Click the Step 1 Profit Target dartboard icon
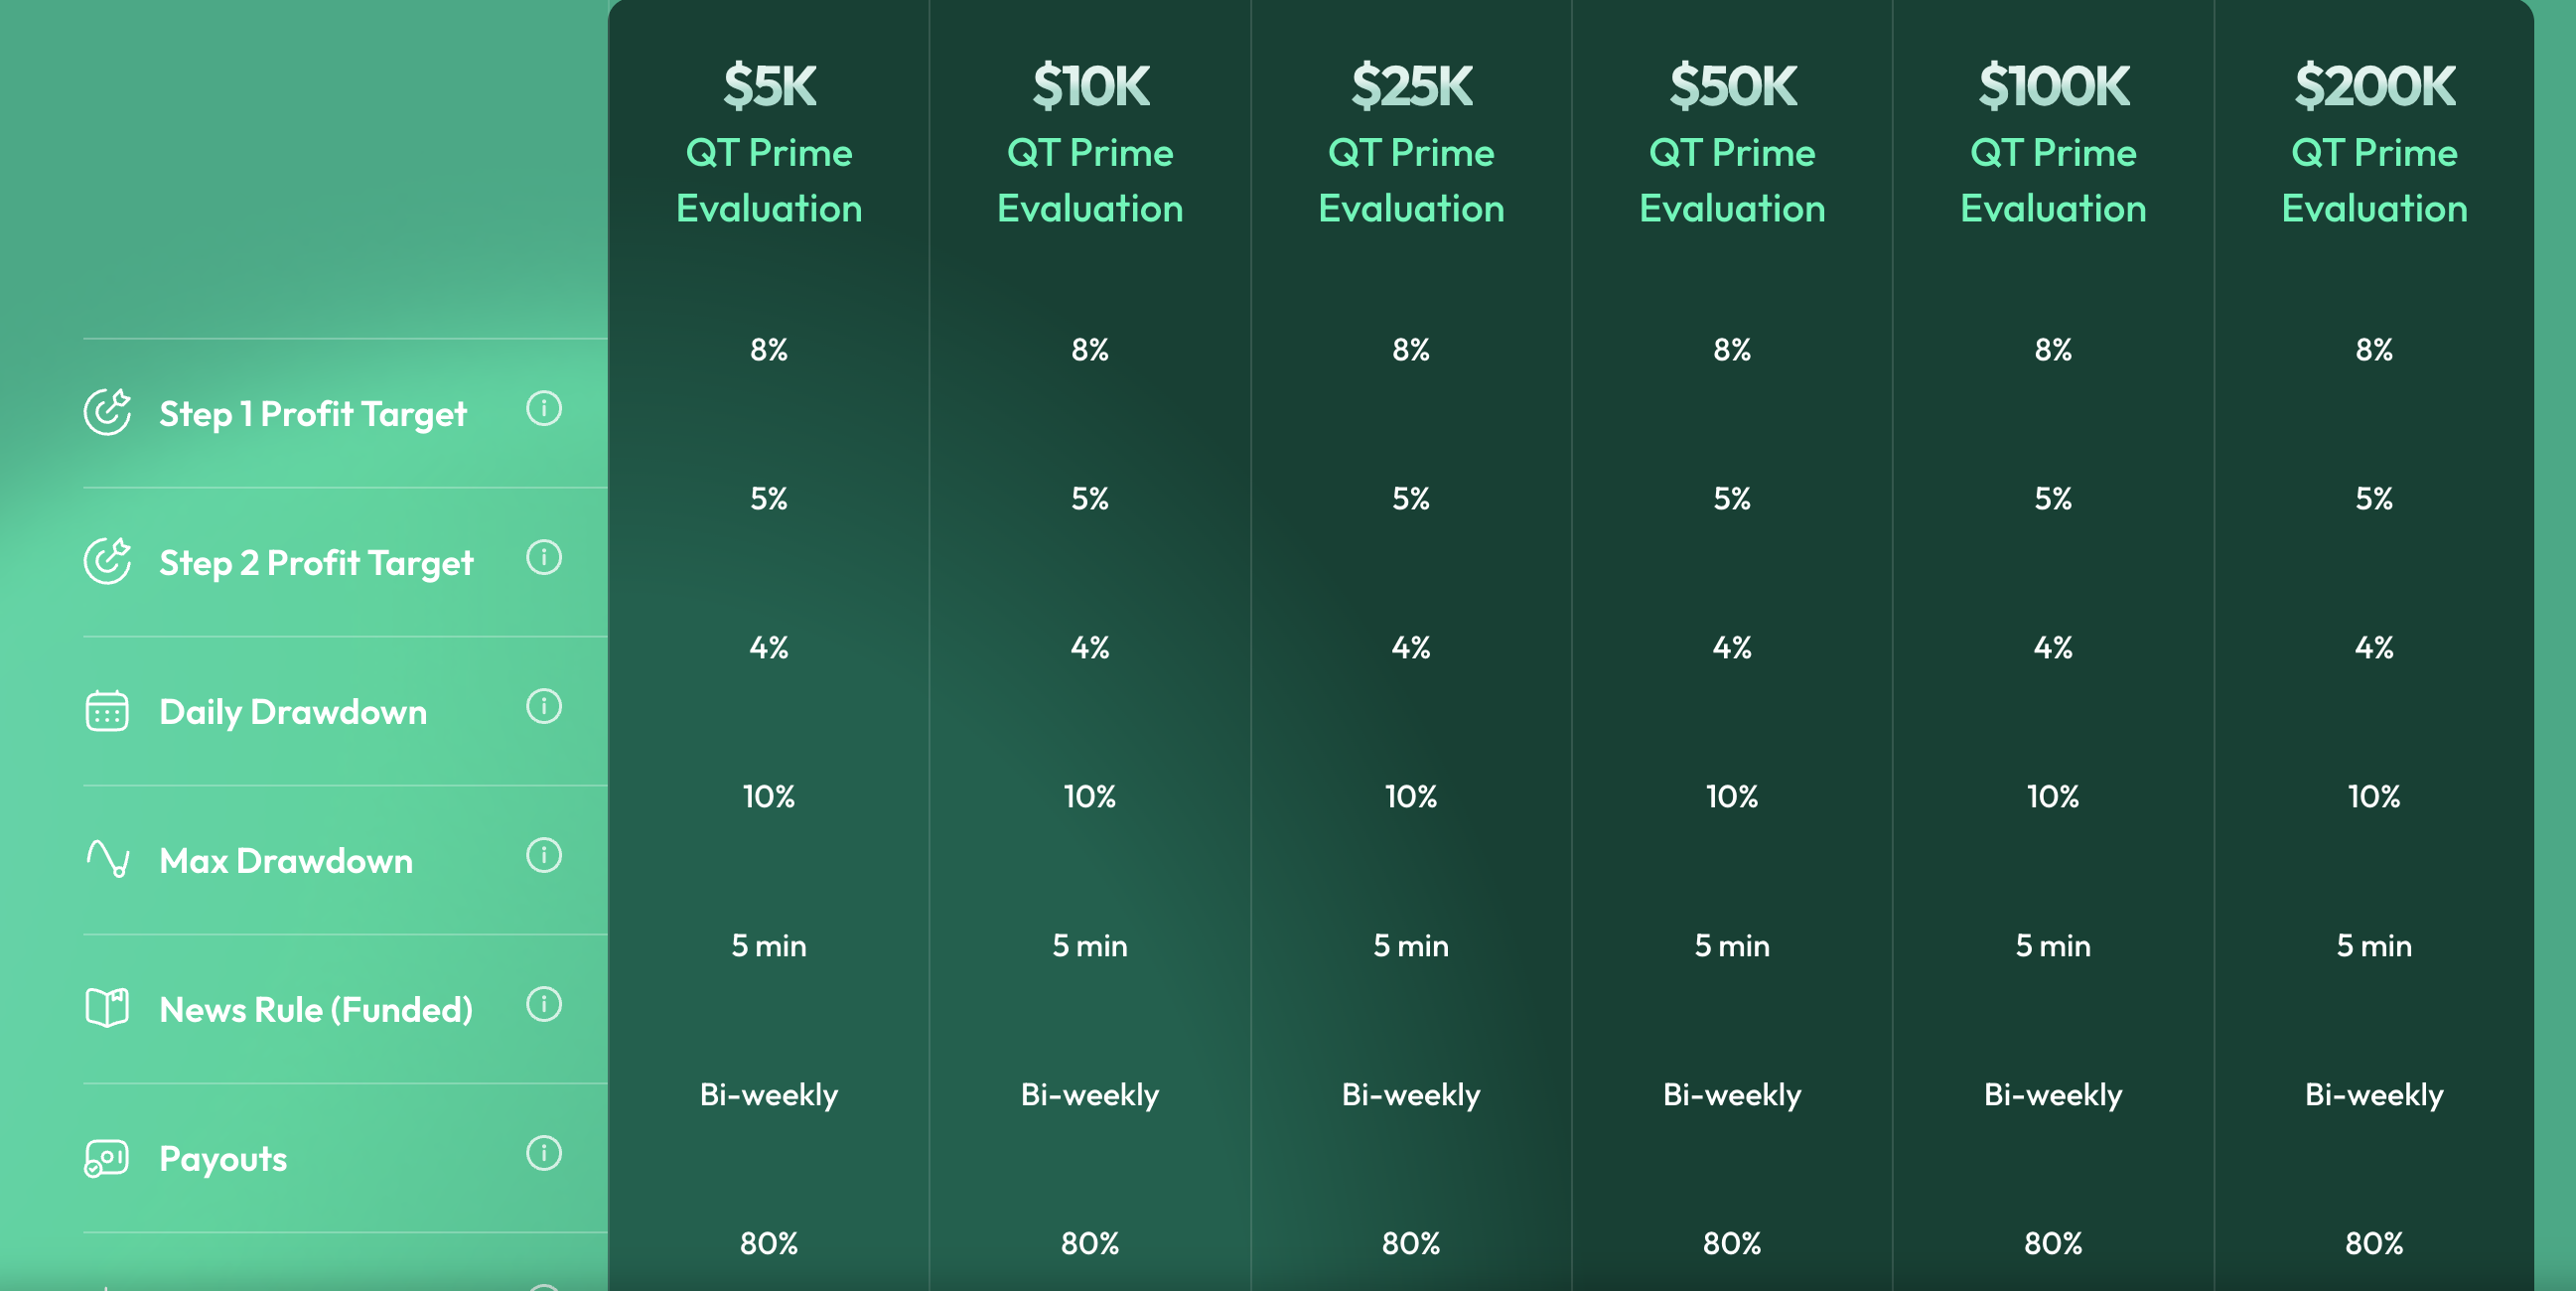 click(109, 410)
